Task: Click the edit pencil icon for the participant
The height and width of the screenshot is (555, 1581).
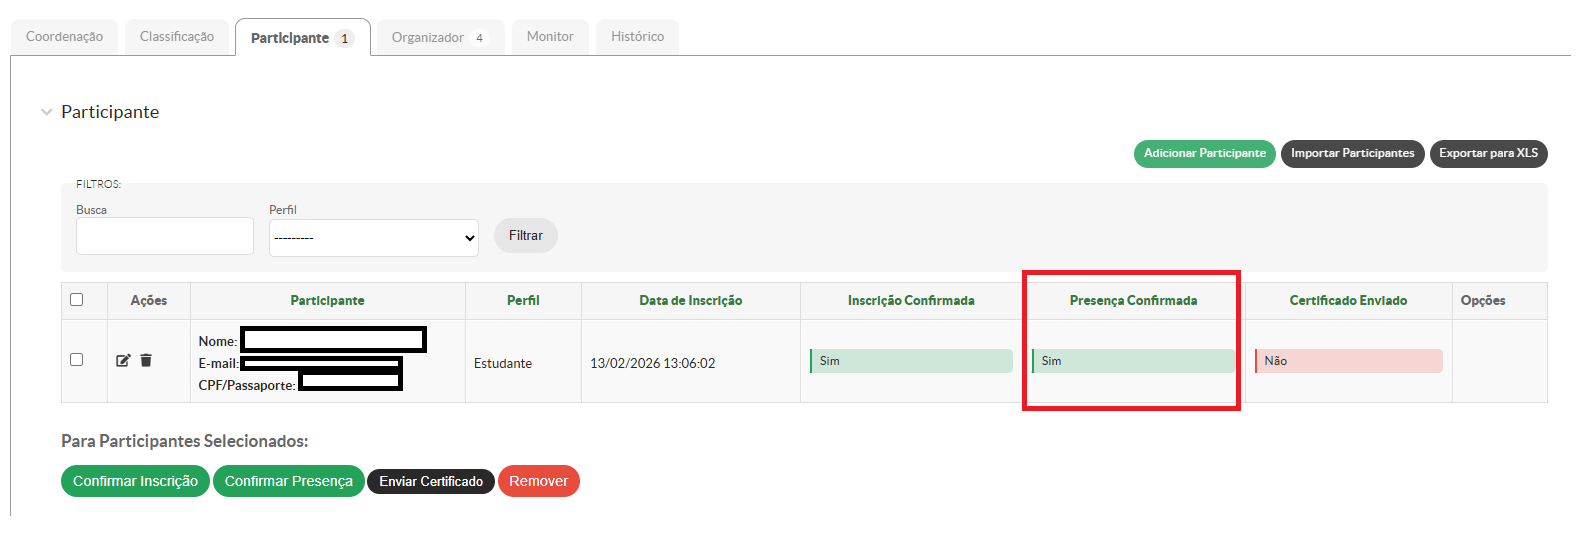Action: pos(123,361)
